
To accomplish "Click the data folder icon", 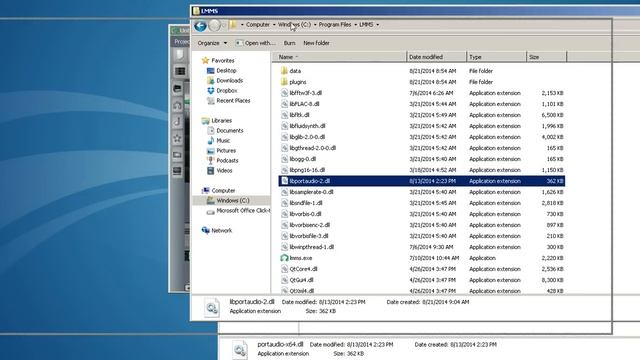I will [284, 71].
